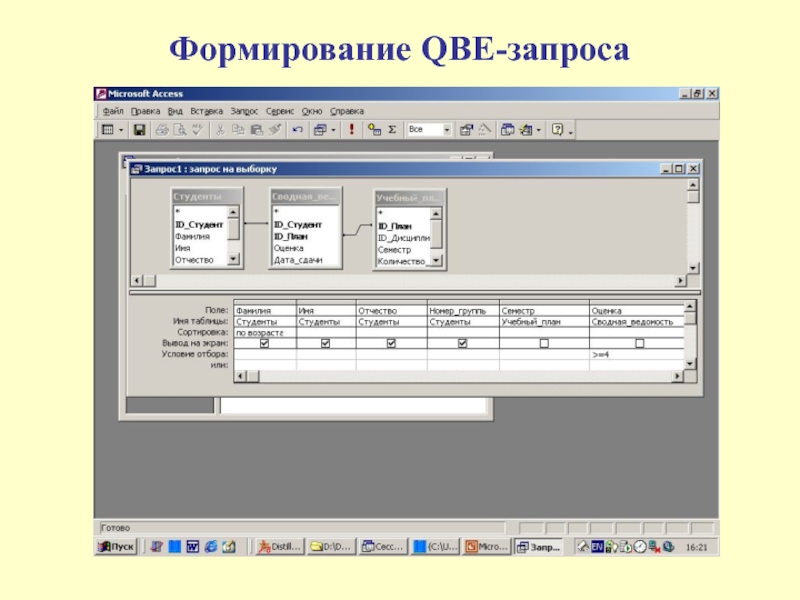800x600 pixels.
Task: Click the Cut scissors icon
Action: coord(220,130)
